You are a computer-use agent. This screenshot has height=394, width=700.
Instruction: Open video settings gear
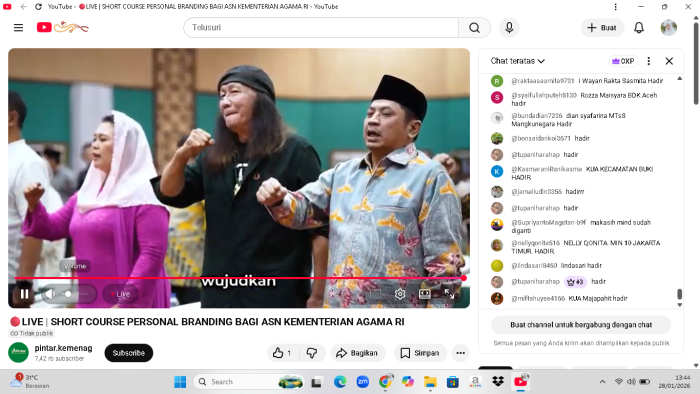[400, 294]
